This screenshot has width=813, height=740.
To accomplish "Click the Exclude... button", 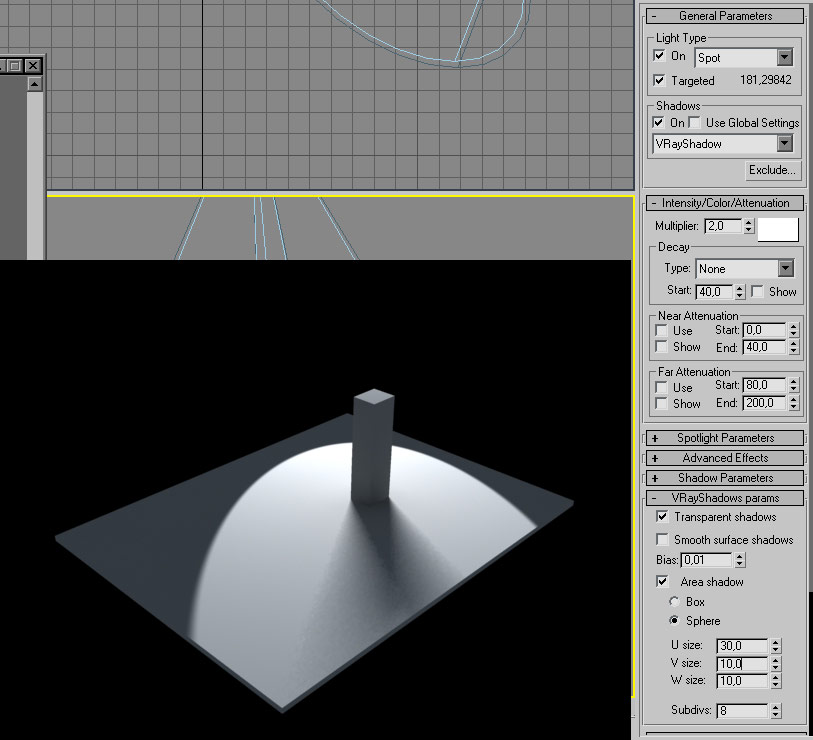I will (x=772, y=170).
